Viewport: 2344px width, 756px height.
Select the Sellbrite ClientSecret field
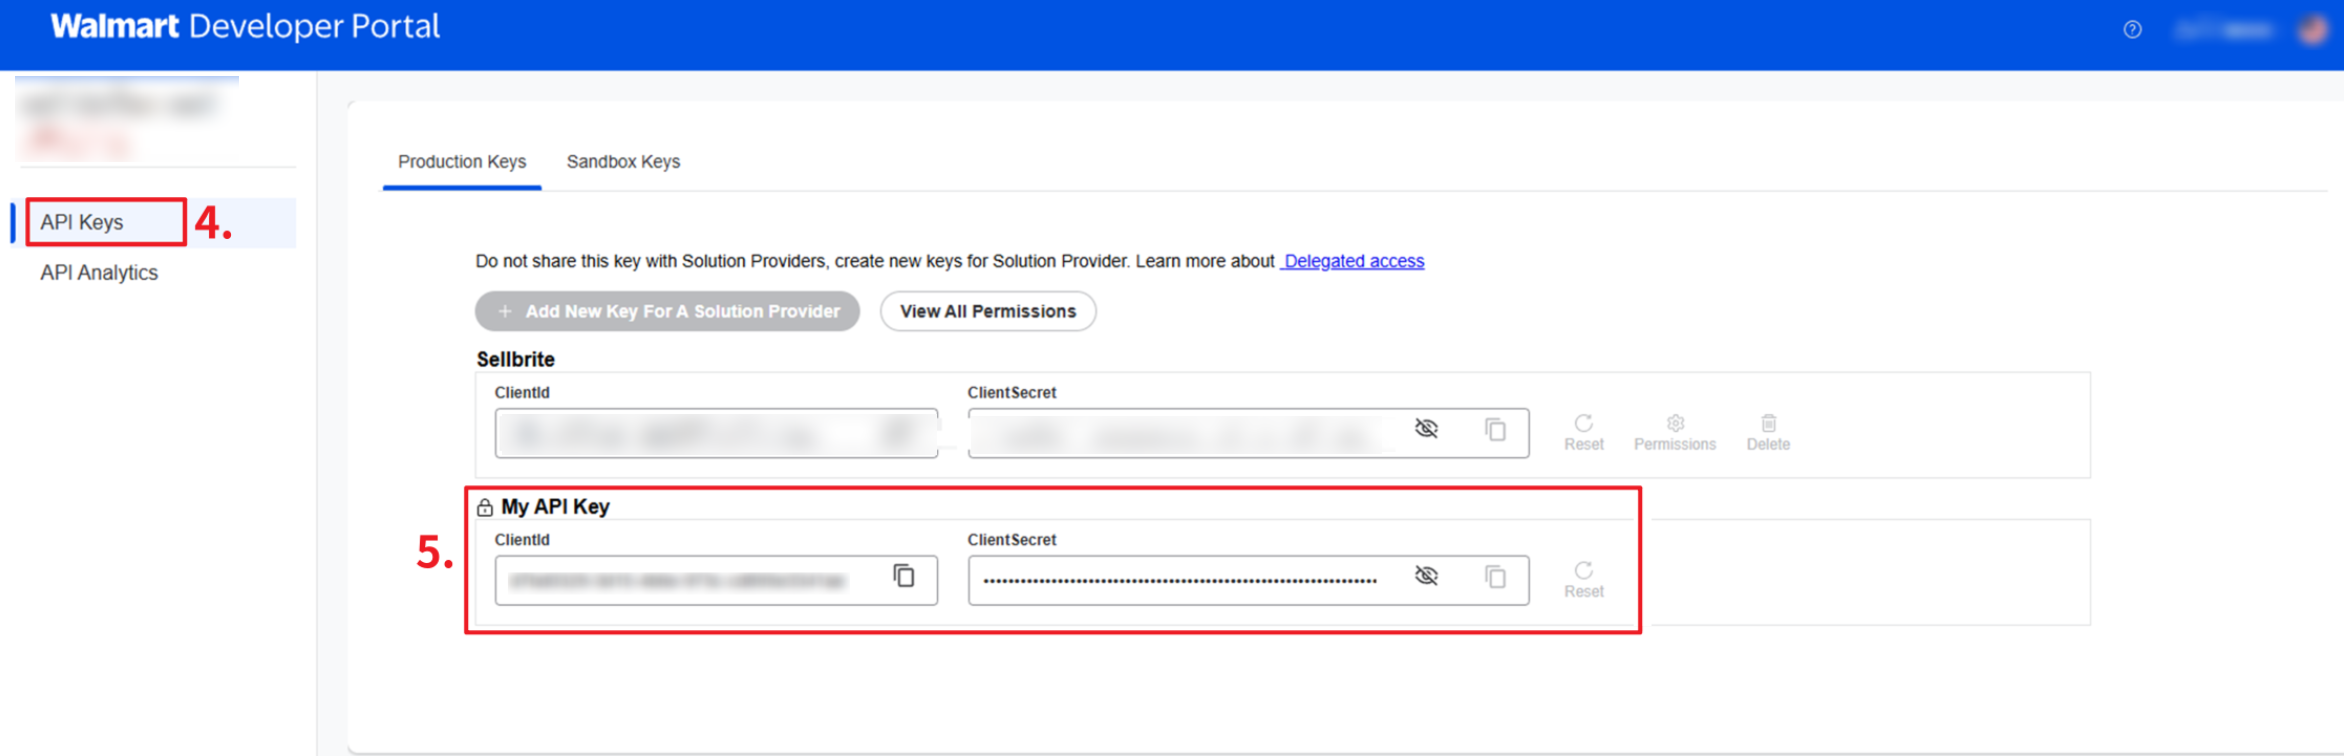[x=1248, y=433]
